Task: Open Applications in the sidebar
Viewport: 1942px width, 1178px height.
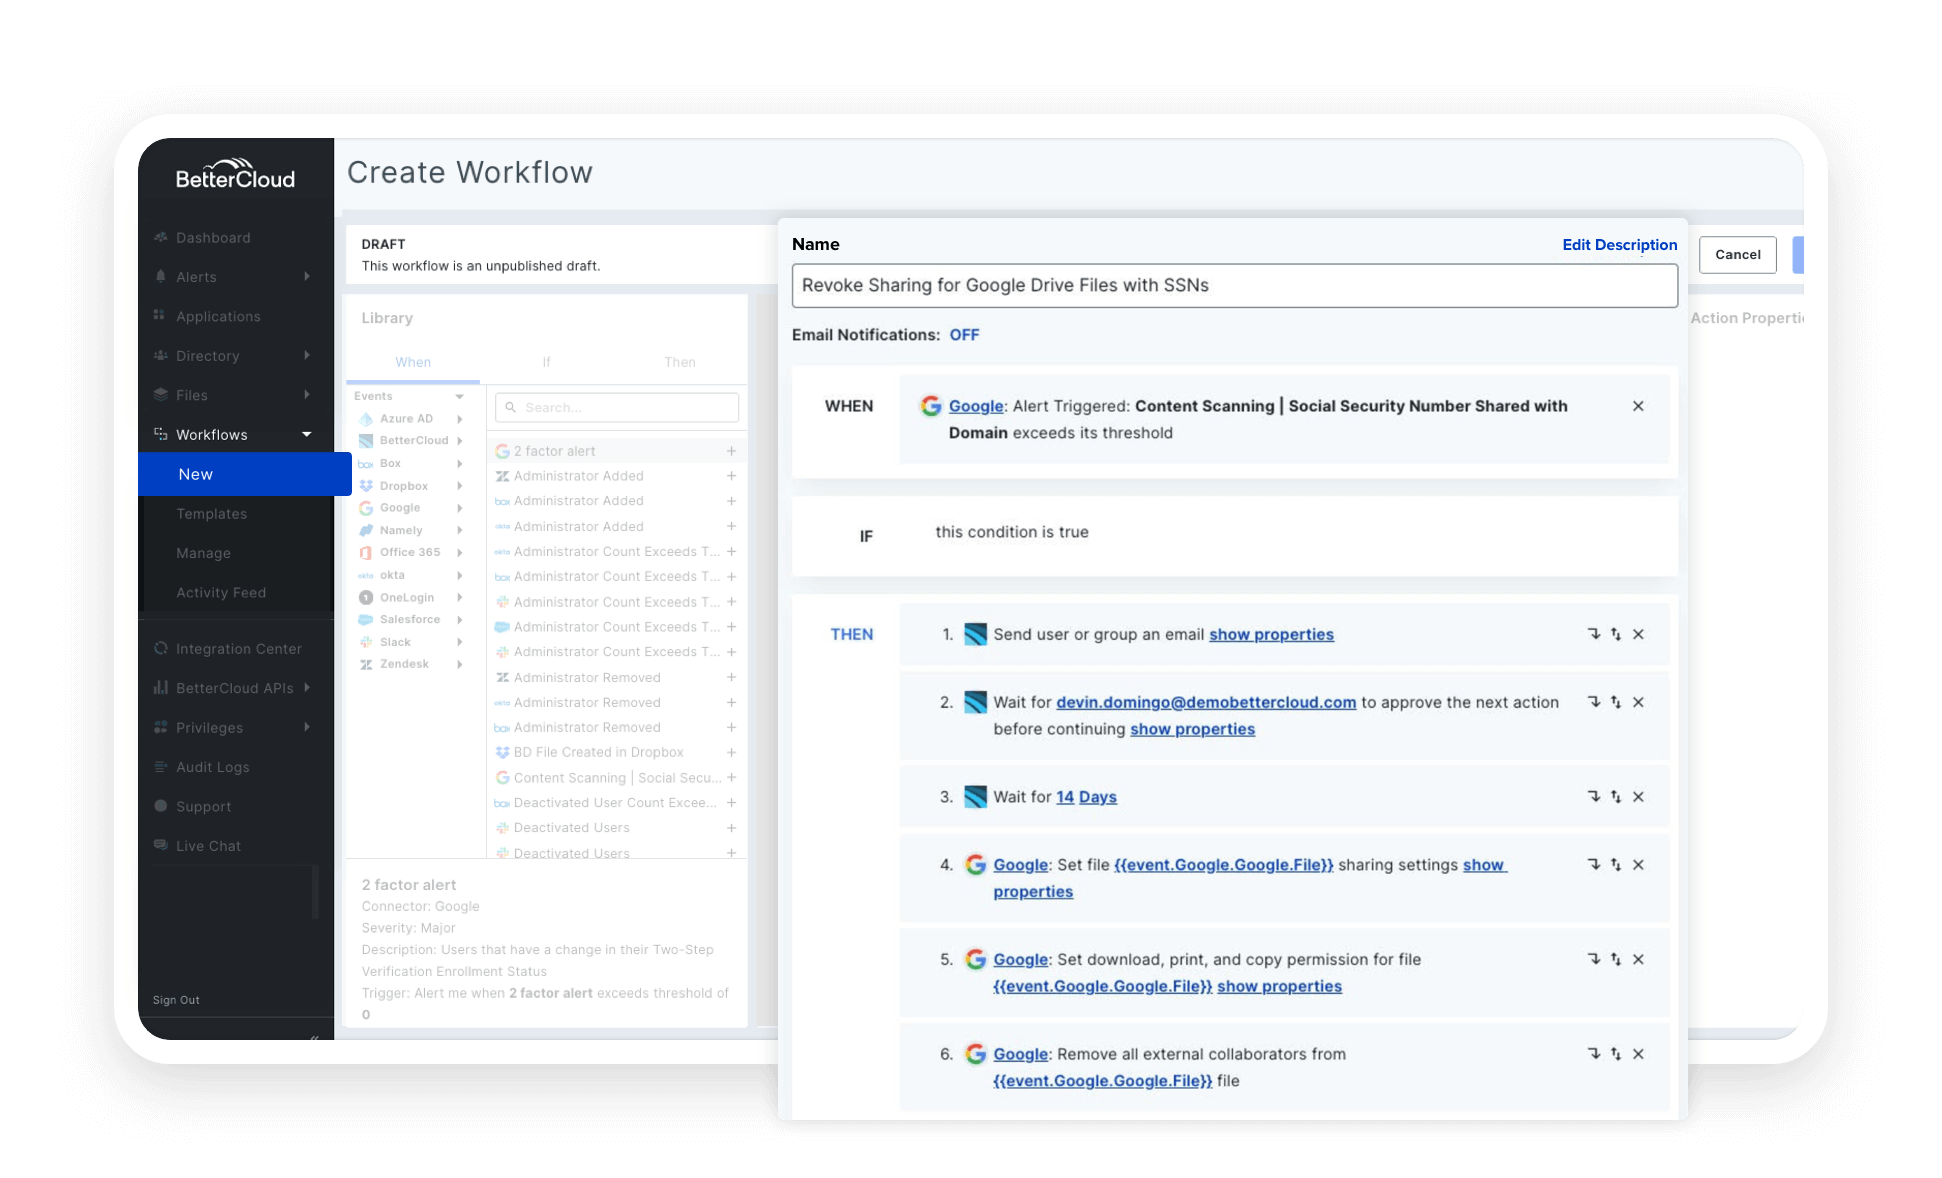Action: (x=218, y=316)
